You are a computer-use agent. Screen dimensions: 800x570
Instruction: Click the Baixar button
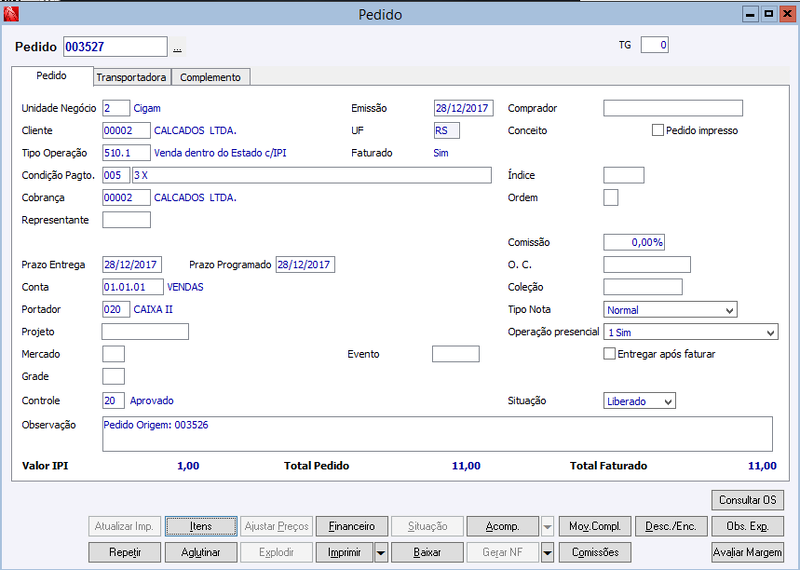coord(427,552)
